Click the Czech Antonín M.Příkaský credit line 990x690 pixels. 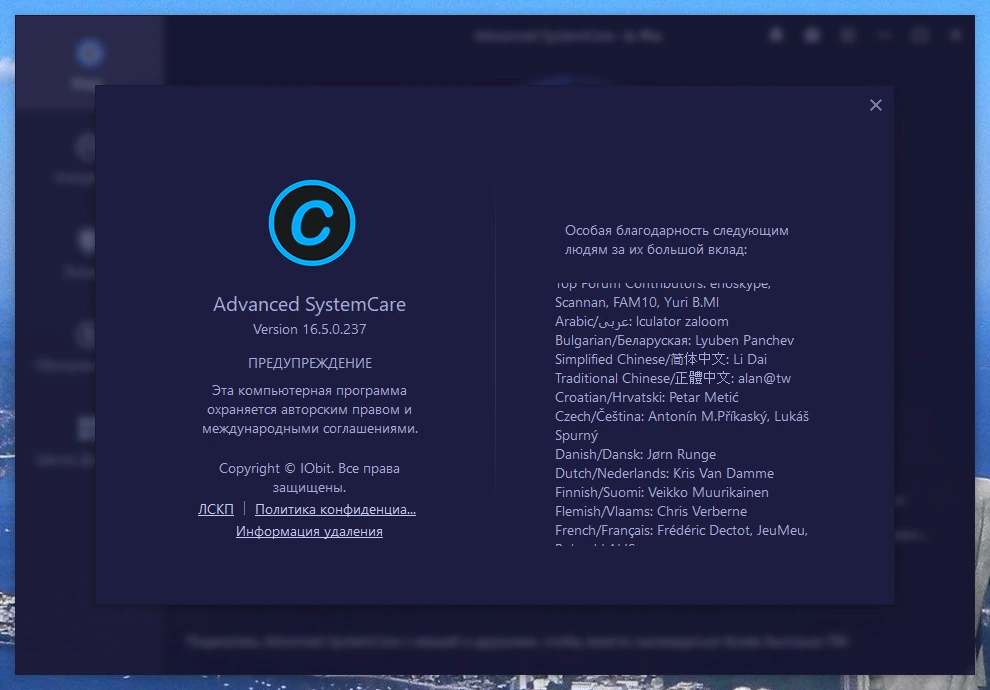coord(682,425)
